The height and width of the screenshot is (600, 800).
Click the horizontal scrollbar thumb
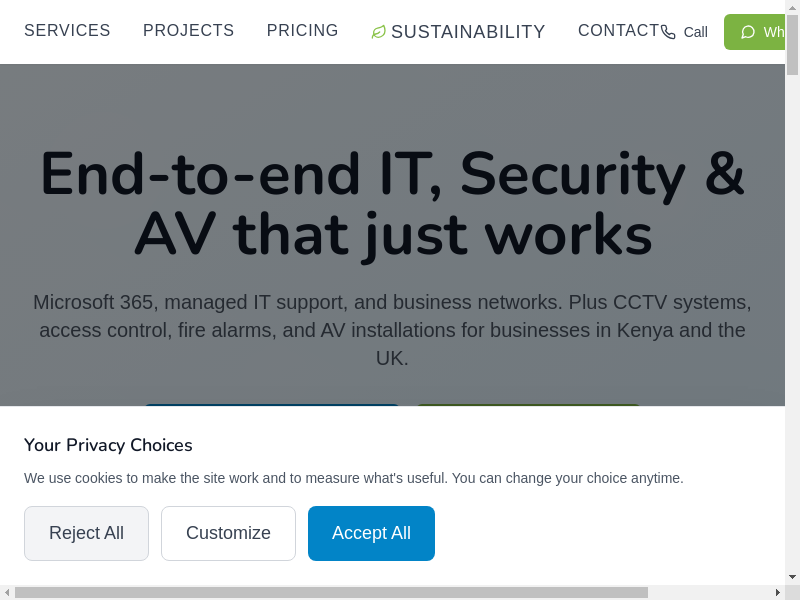tap(330, 592)
